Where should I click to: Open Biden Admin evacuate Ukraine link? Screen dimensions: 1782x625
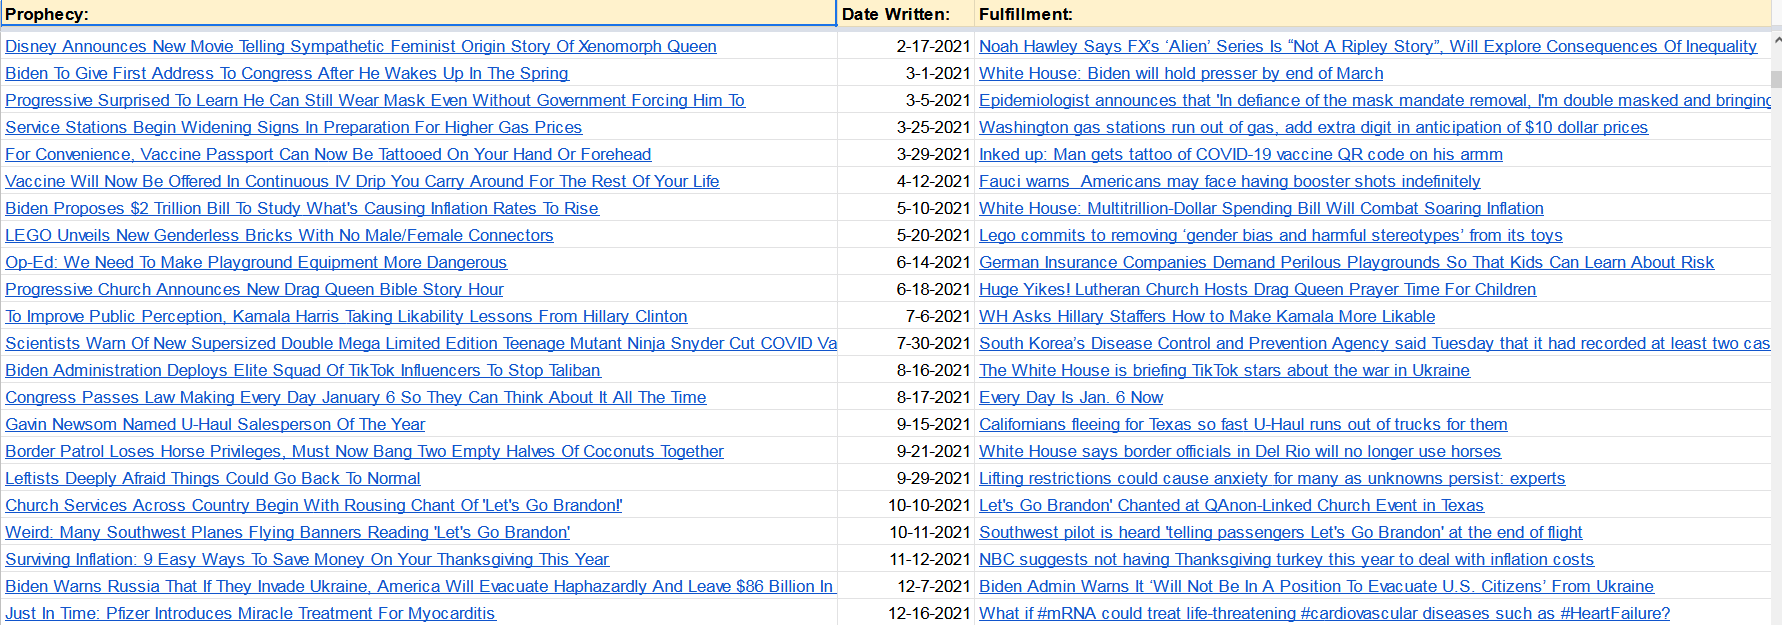(1316, 586)
